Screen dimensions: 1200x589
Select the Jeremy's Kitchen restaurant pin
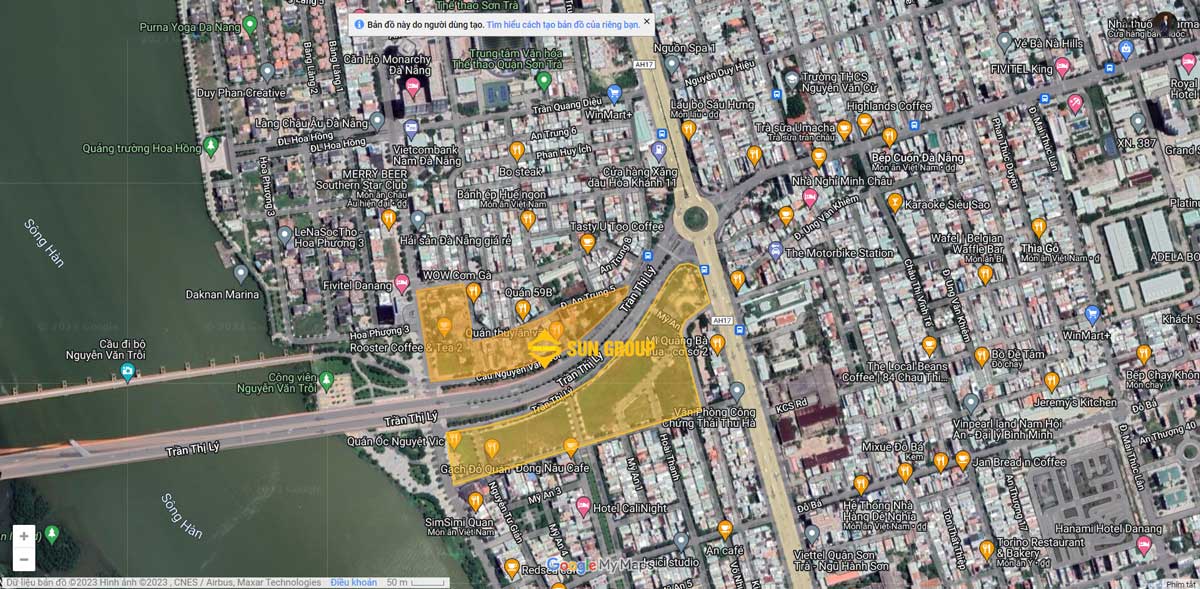tap(1051, 381)
